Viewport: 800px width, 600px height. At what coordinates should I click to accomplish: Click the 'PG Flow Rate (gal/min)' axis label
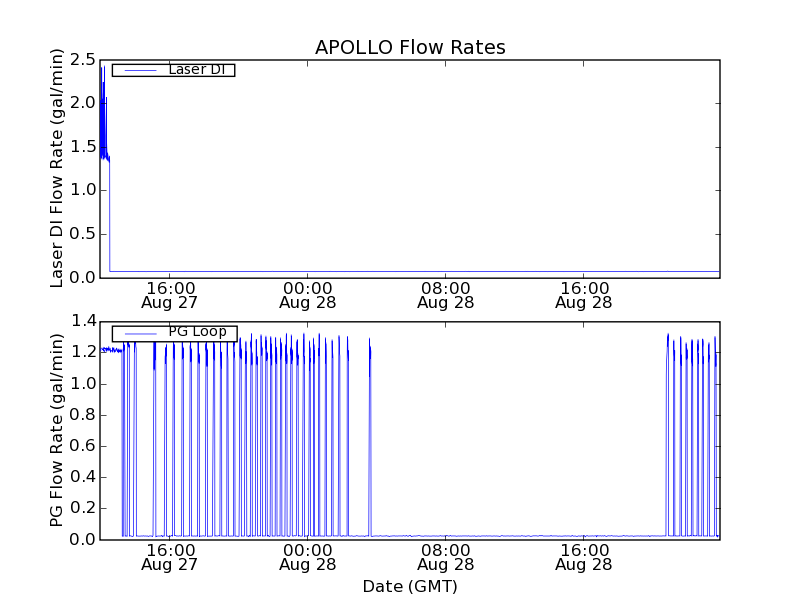pos(57,430)
